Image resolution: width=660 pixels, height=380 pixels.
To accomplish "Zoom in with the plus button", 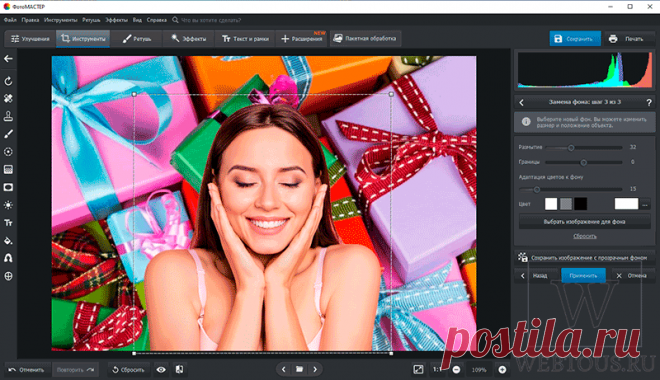I will (x=502, y=370).
